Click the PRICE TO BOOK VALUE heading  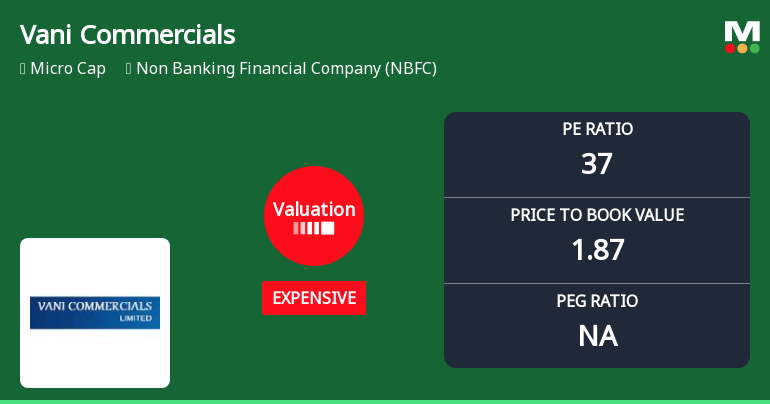[x=597, y=215]
